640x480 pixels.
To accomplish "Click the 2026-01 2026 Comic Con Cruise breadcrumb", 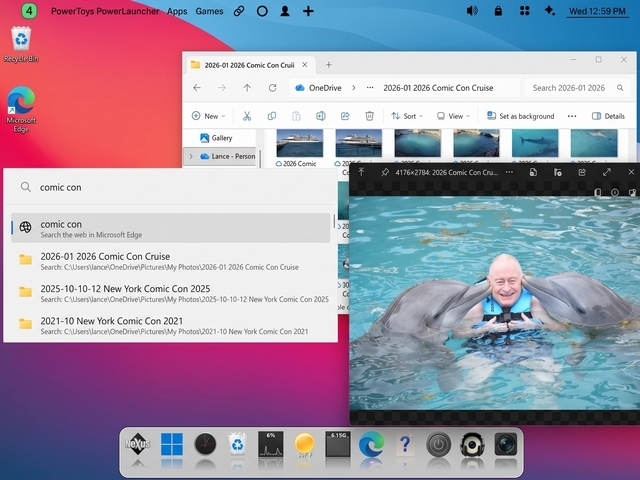I will 438,88.
